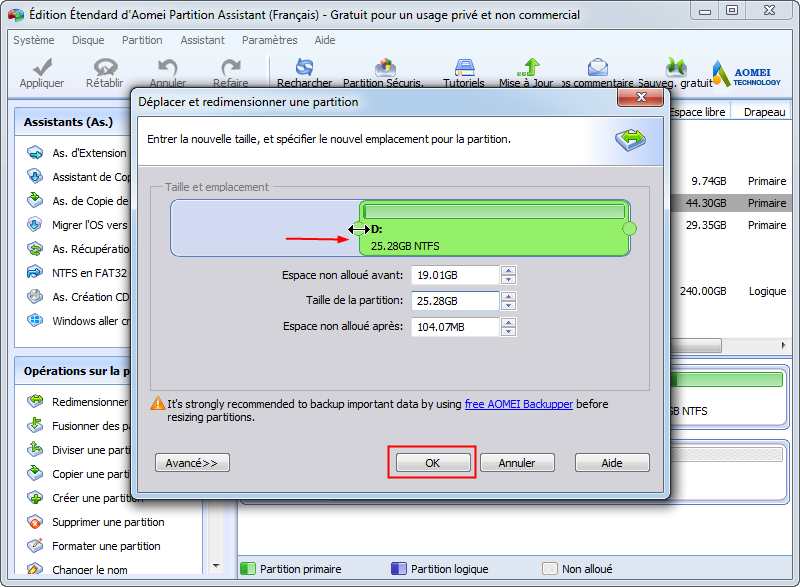Open the Disque menu
This screenshot has height=587, width=800.
88,40
